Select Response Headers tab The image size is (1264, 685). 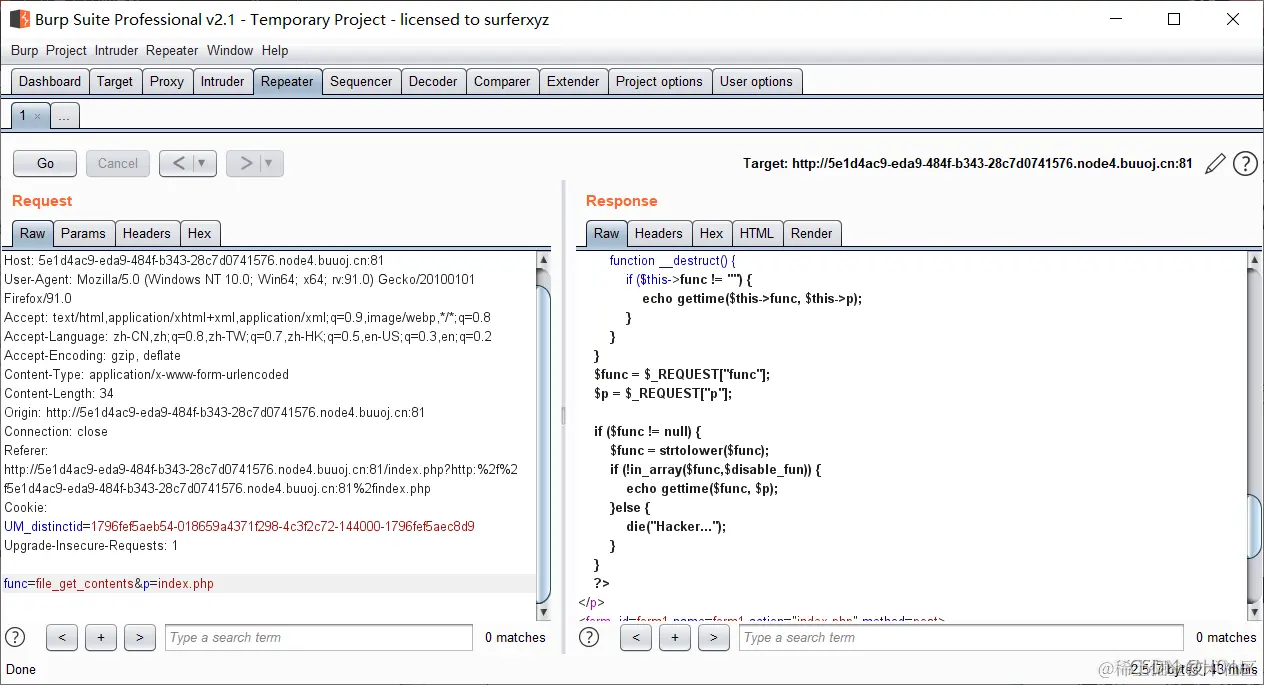pyautogui.click(x=659, y=233)
